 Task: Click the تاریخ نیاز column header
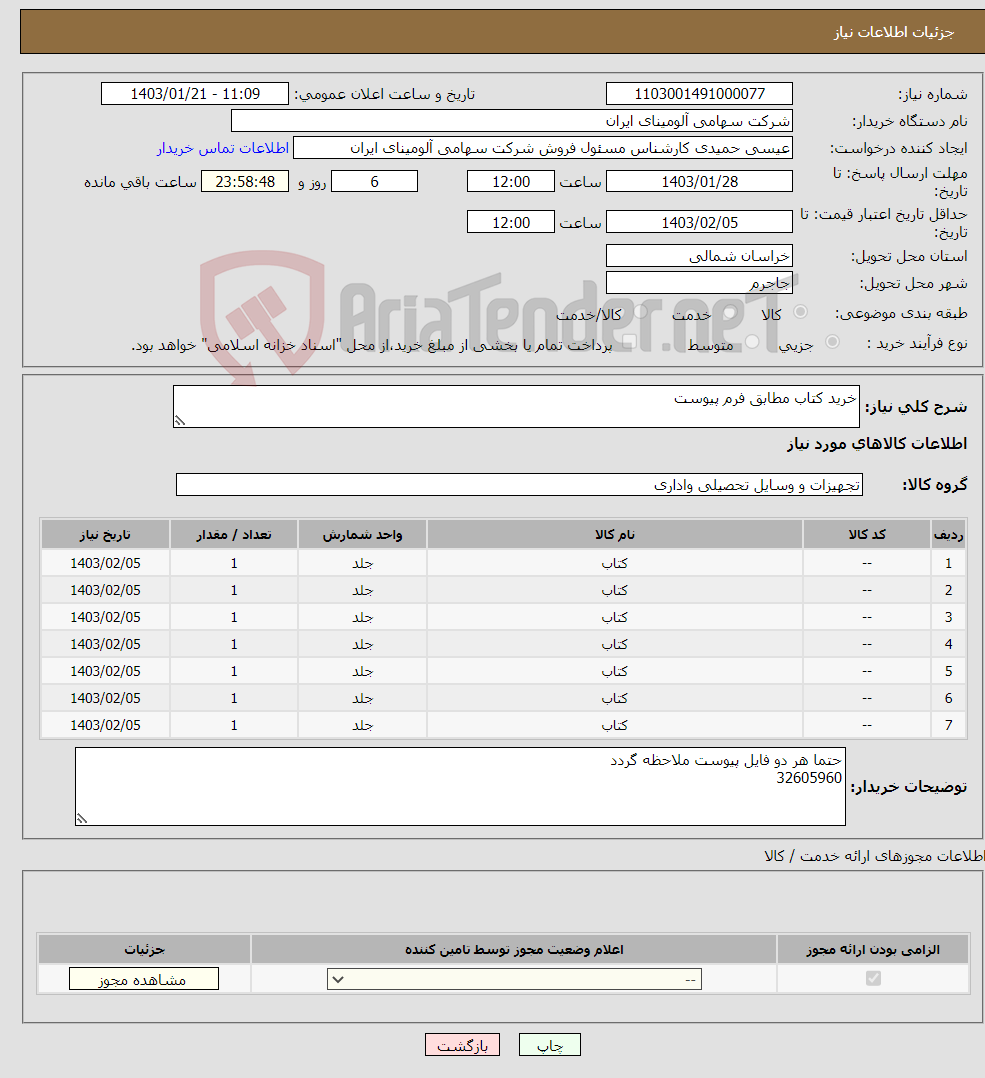coord(105,534)
